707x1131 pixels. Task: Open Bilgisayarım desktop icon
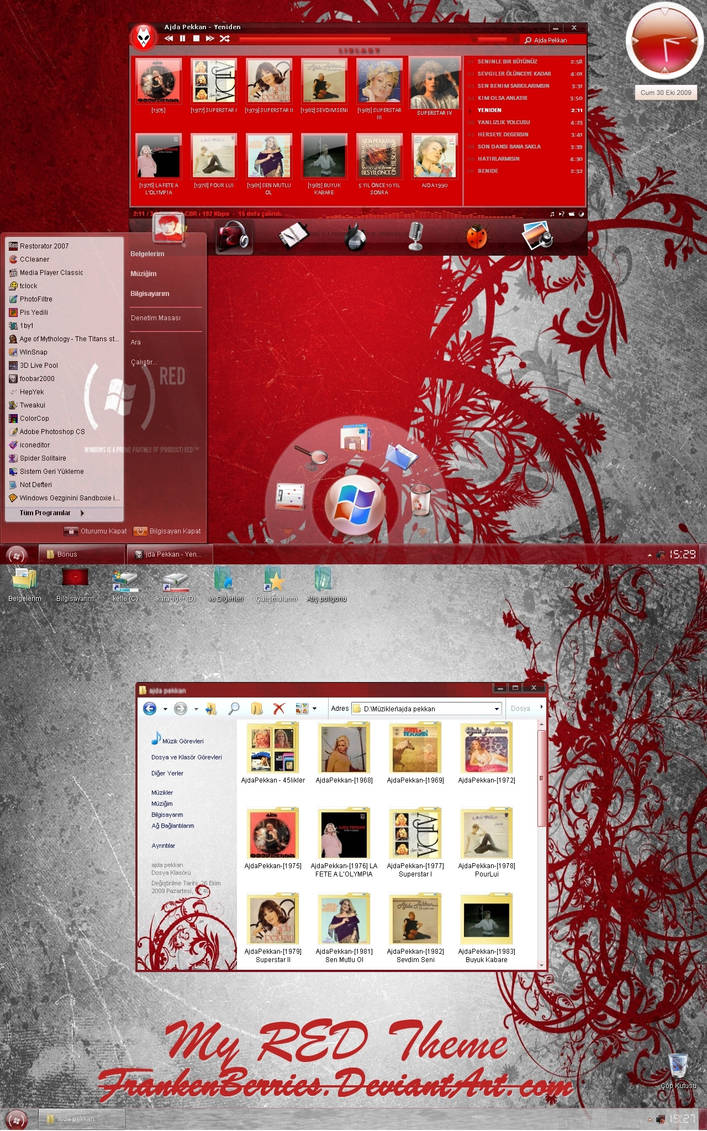[75, 584]
